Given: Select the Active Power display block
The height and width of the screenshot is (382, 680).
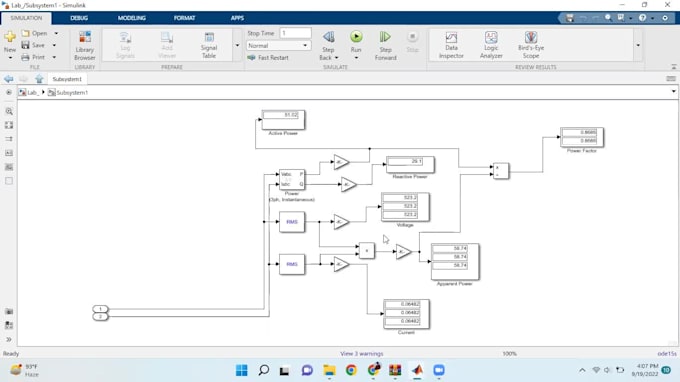Looking at the screenshot, I should [283, 120].
